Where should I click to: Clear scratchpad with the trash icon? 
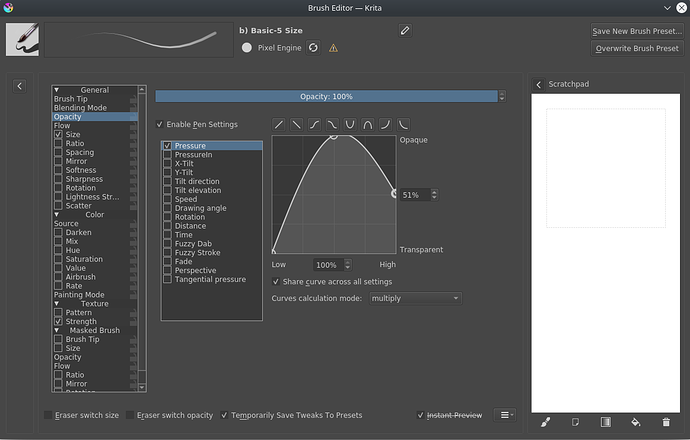point(666,423)
